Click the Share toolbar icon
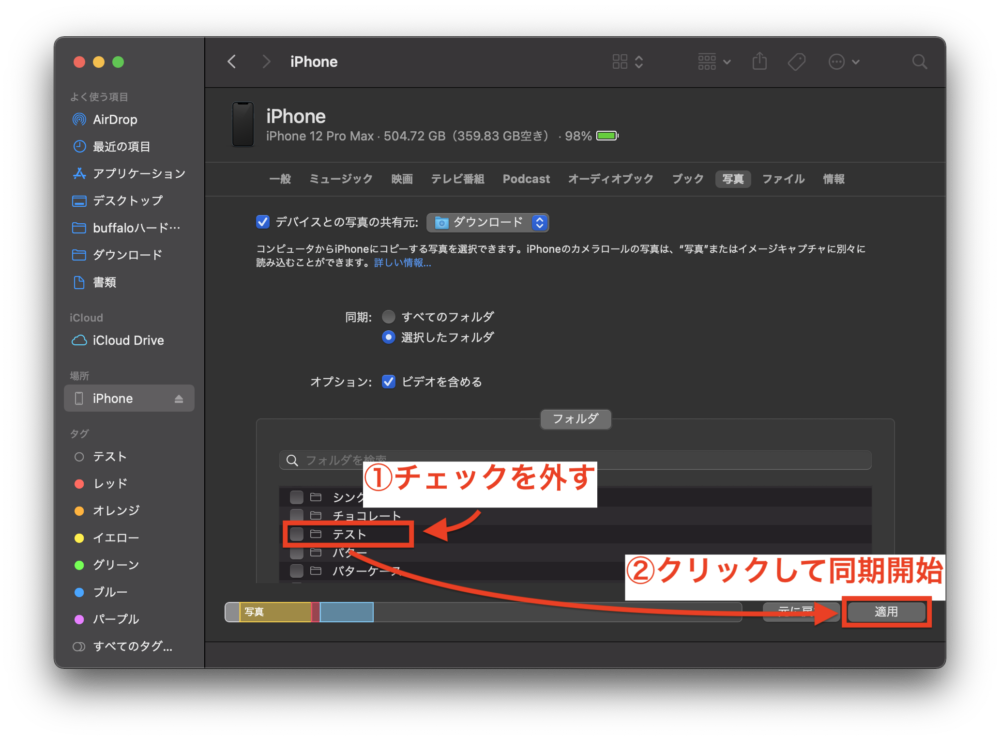 coord(759,61)
